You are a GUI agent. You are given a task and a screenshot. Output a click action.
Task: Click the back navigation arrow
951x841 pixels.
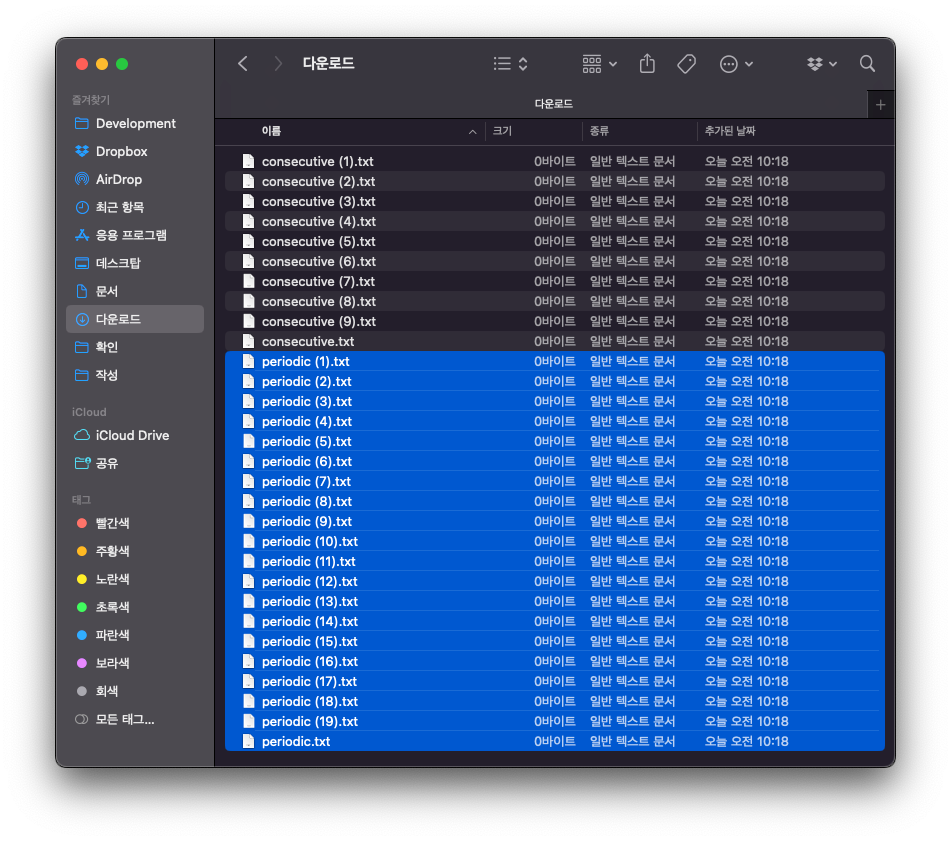(241, 63)
